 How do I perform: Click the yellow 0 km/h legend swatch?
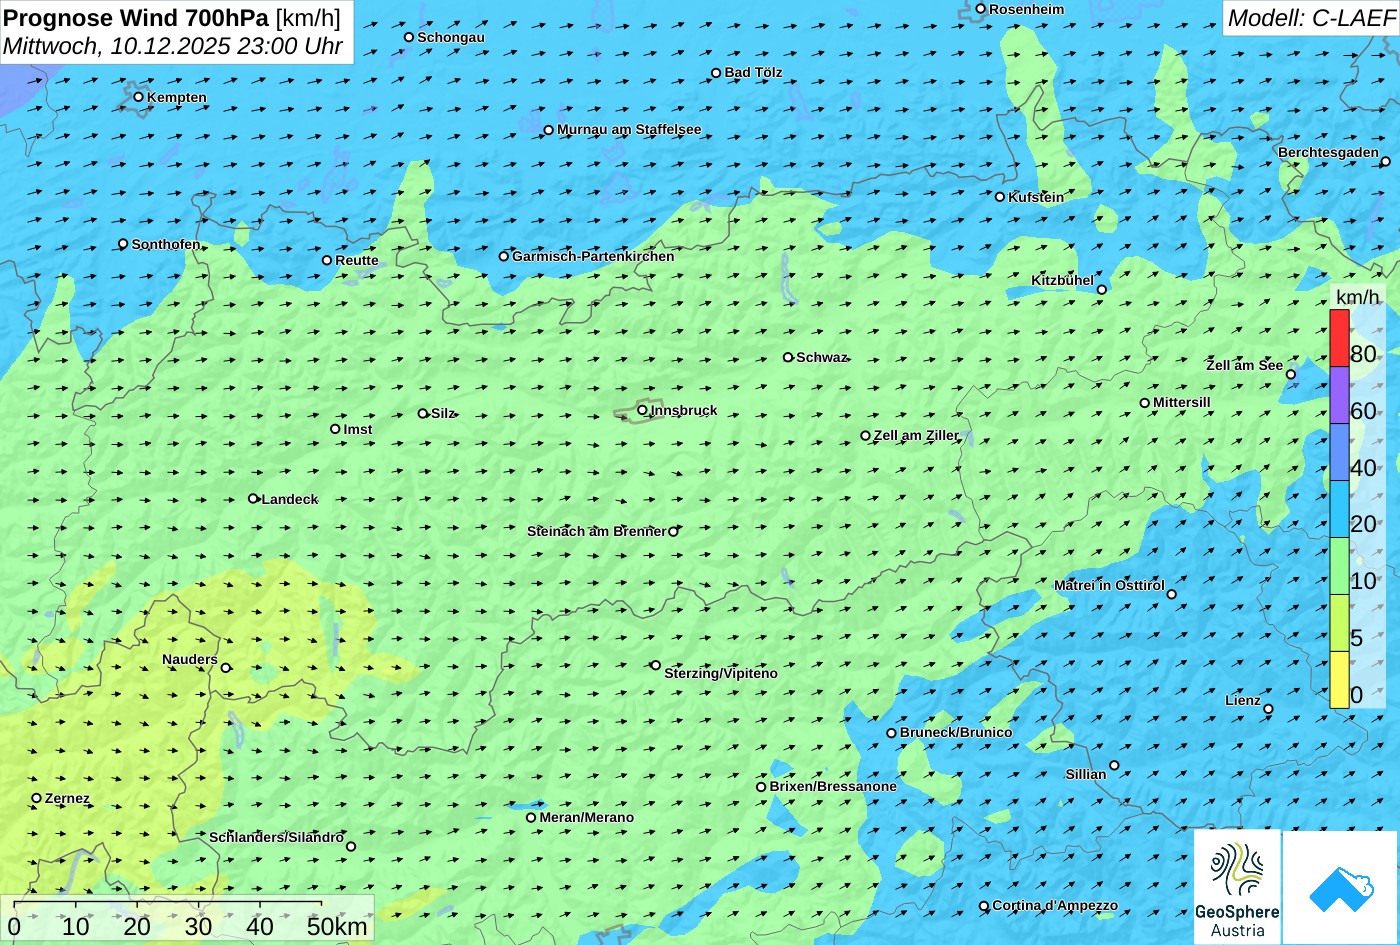tap(1339, 680)
